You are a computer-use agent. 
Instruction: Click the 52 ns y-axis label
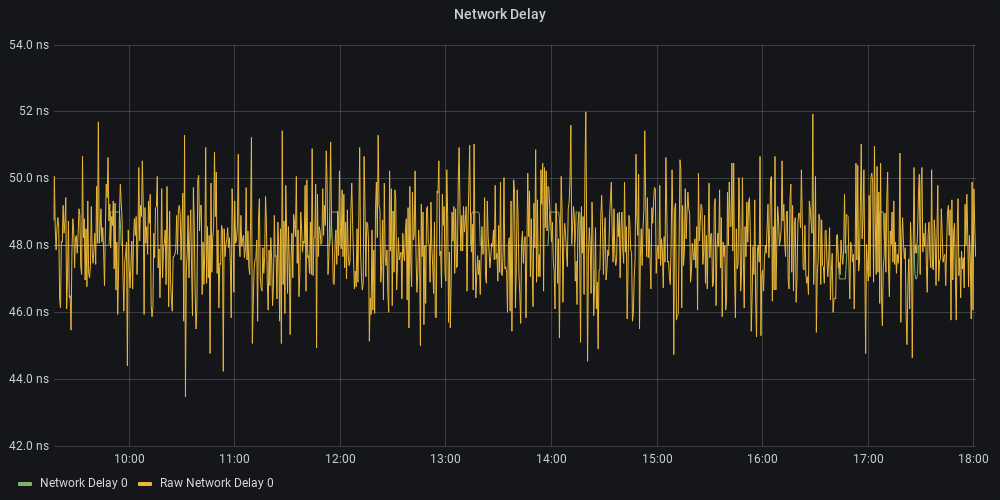point(34,111)
